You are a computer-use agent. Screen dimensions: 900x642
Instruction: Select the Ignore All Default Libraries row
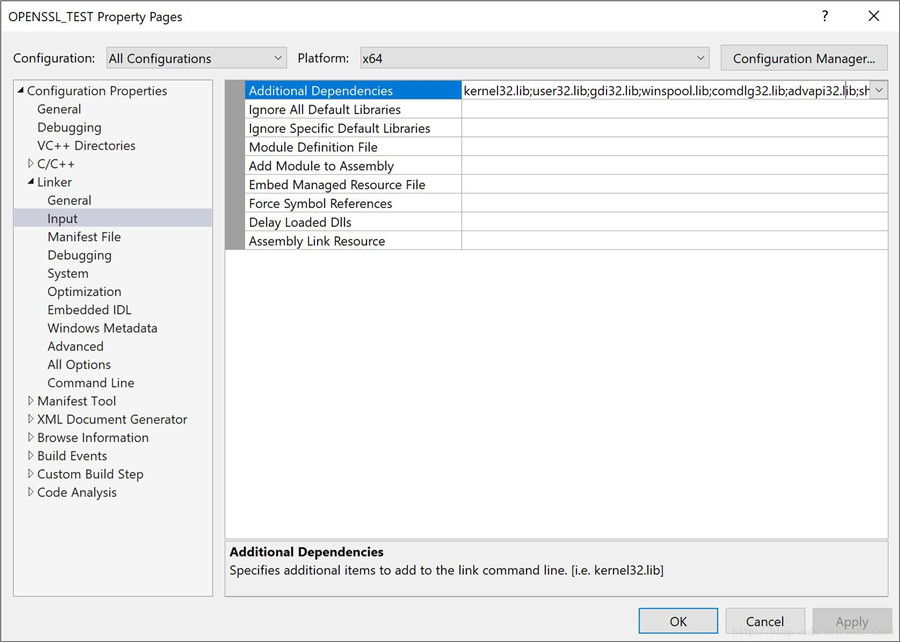pyautogui.click(x=353, y=109)
